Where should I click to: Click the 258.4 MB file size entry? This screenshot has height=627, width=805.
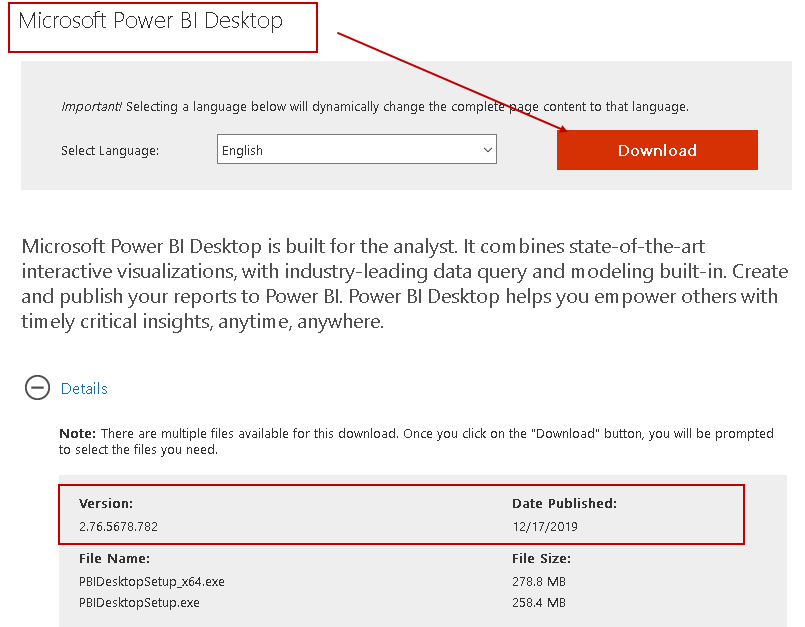tap(539, 602)
